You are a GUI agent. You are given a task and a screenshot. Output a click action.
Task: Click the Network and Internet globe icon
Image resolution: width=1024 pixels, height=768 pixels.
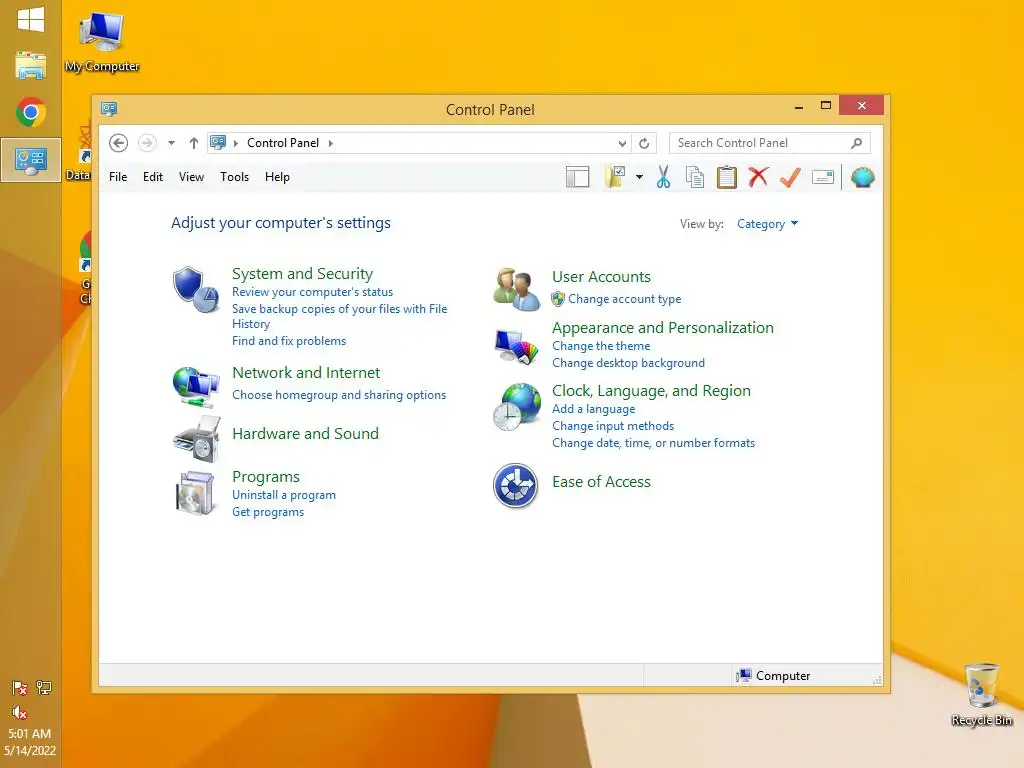(195, 385)
